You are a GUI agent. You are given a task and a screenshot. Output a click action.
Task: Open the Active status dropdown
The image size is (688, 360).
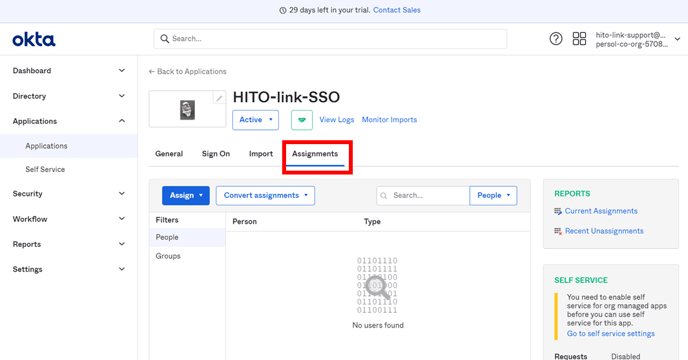pyautogui.click(x=255, y=120)
